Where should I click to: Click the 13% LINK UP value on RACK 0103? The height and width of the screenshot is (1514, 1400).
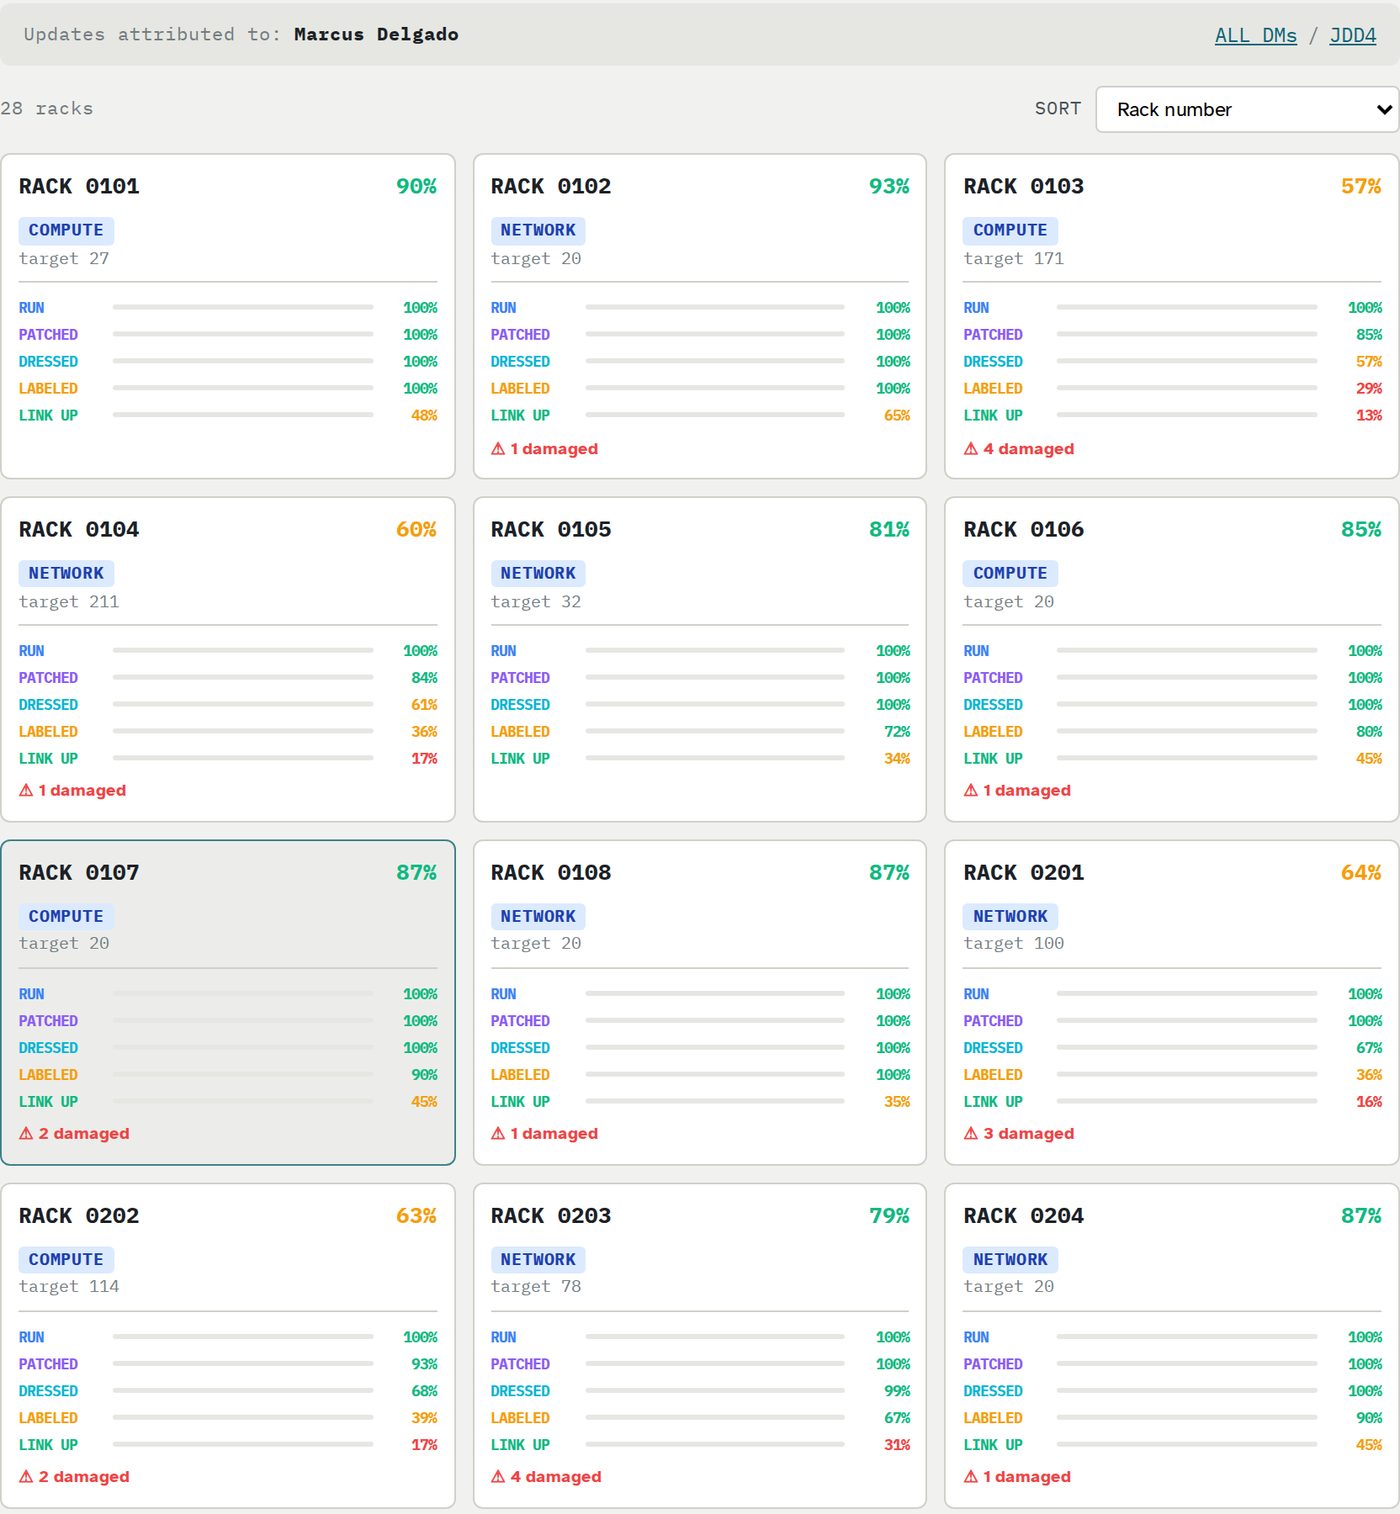click(1369, 415)
